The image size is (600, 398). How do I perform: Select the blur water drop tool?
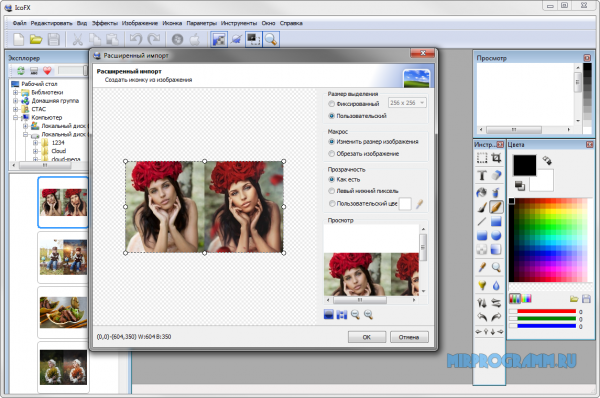496,285
